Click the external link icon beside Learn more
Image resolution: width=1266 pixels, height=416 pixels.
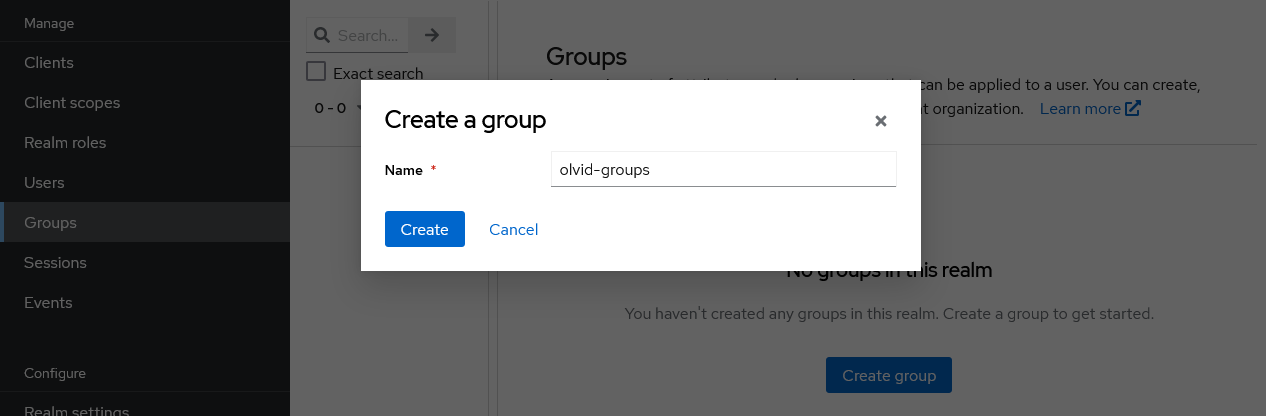[x=1133, y=108]
